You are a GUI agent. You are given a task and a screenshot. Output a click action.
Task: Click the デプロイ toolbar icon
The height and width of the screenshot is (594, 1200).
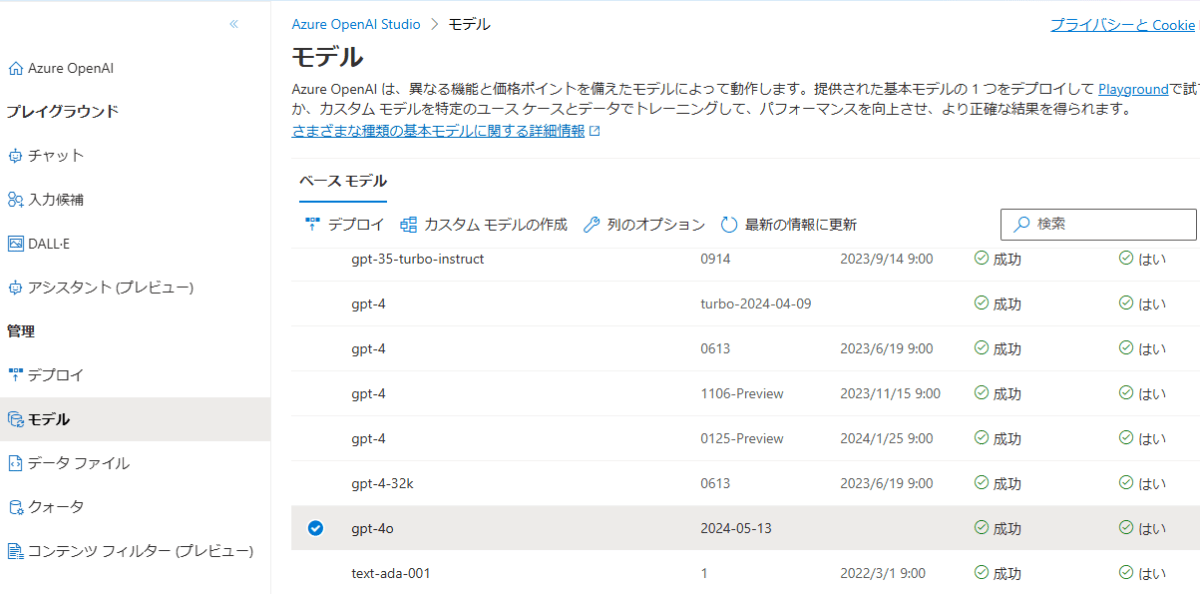tap(311, 225)
